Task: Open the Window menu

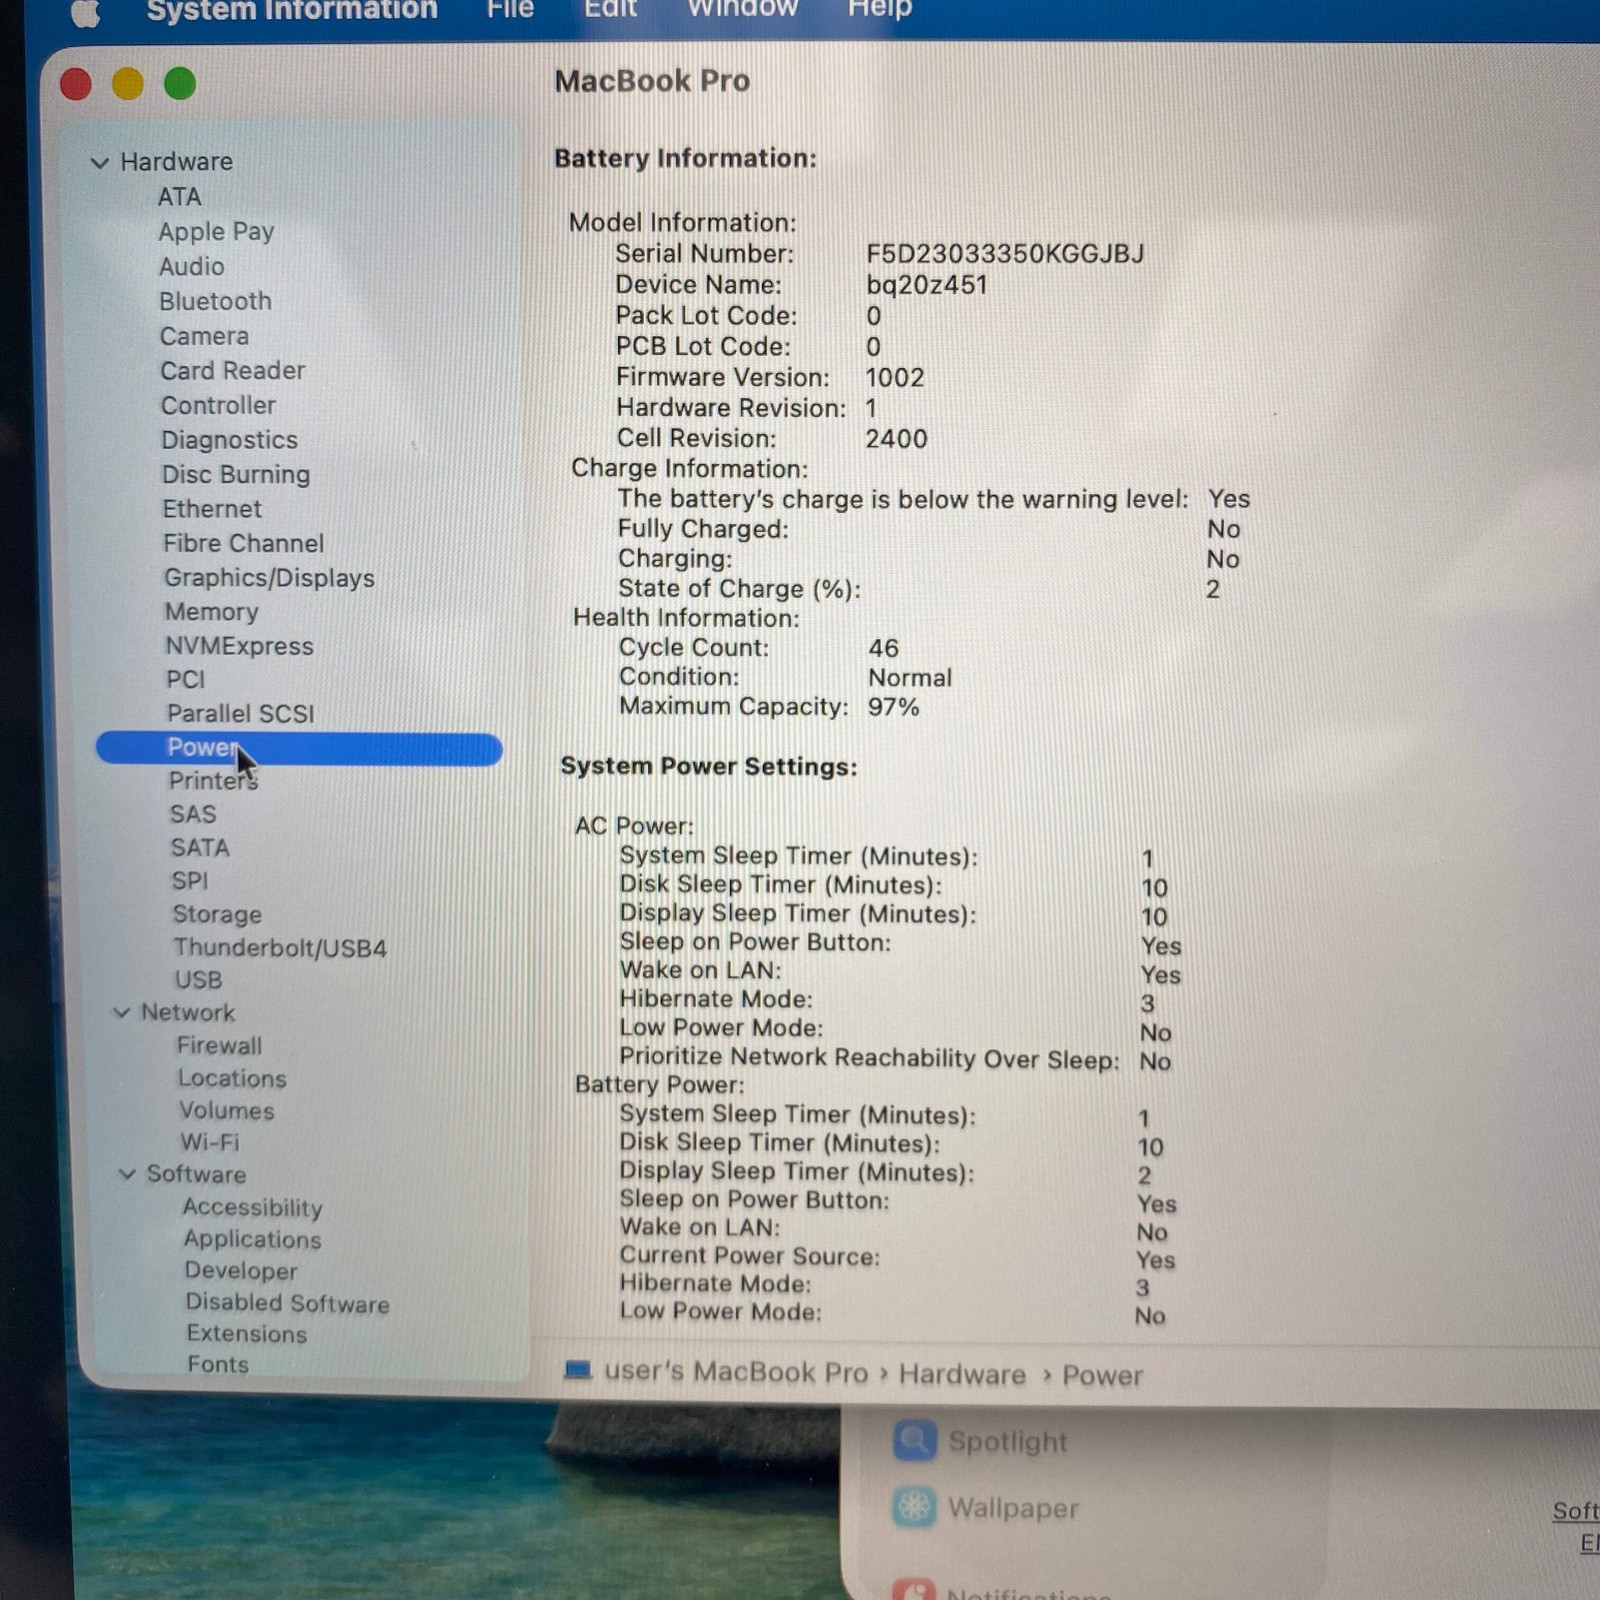Action: point(743,9)
